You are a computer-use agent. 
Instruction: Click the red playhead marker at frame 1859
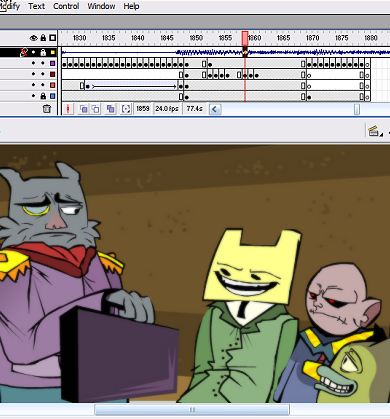pyautogui.click(x=245, y=38)
